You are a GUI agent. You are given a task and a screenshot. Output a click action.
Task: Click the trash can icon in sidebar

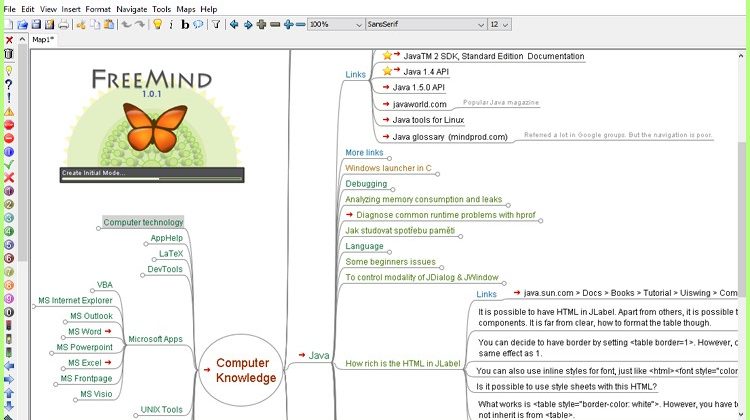pos(9,54)
